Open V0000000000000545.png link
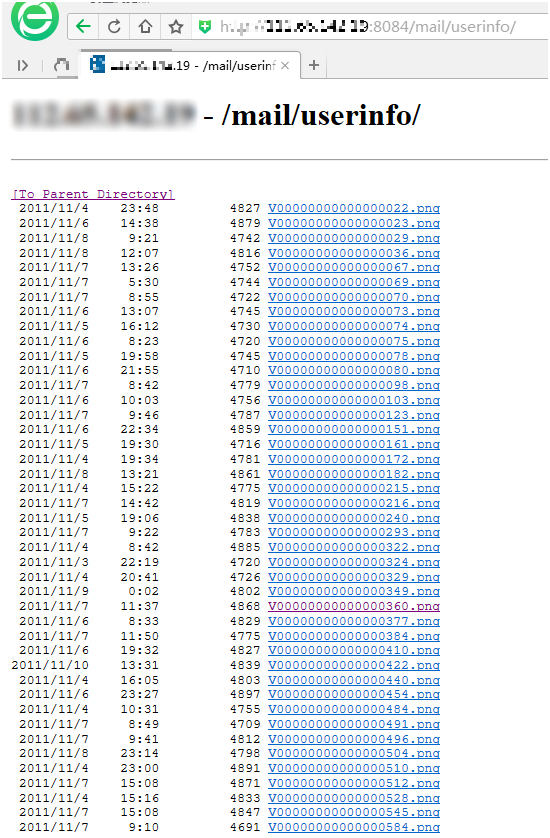 click(x=354, y=812)
